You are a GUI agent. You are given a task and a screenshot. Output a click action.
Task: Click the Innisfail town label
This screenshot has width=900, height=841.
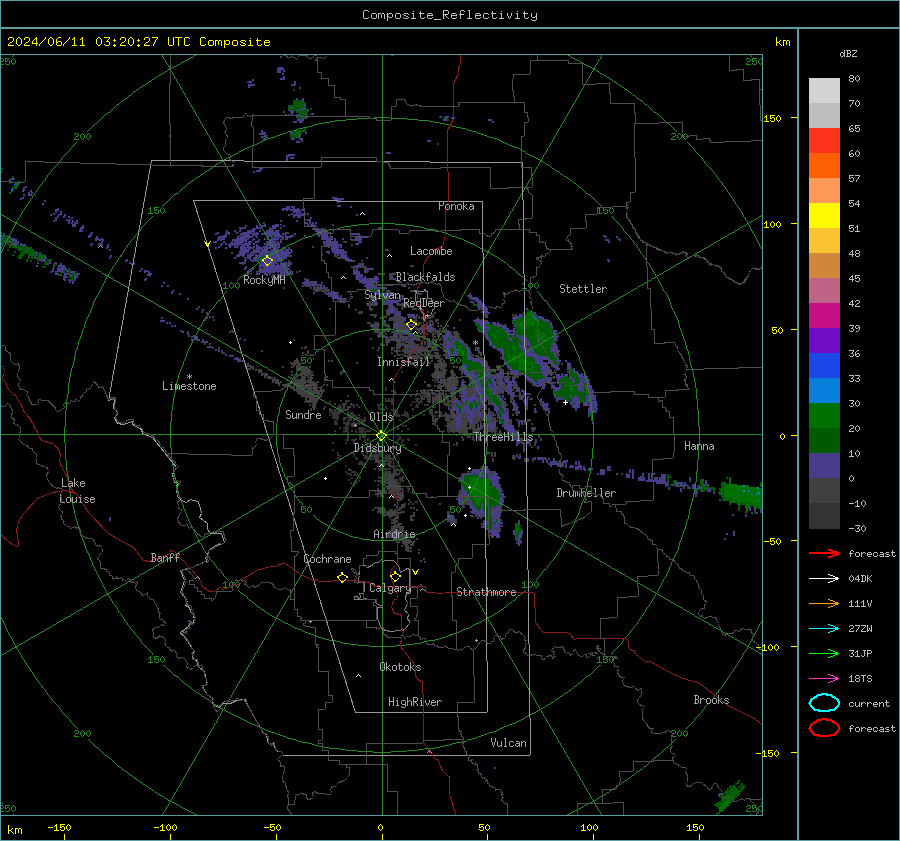coord(403,362)
